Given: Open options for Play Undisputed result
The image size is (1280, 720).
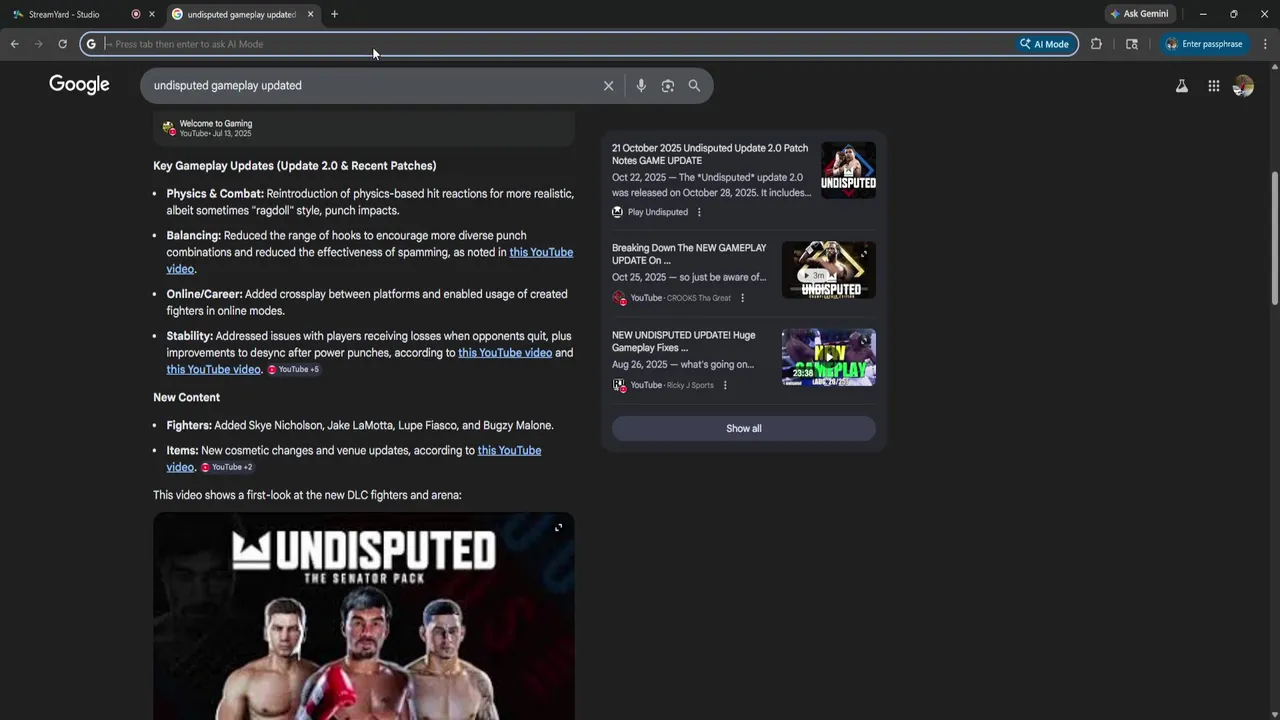Looking at the screenshot, I should tap(699, 212).
